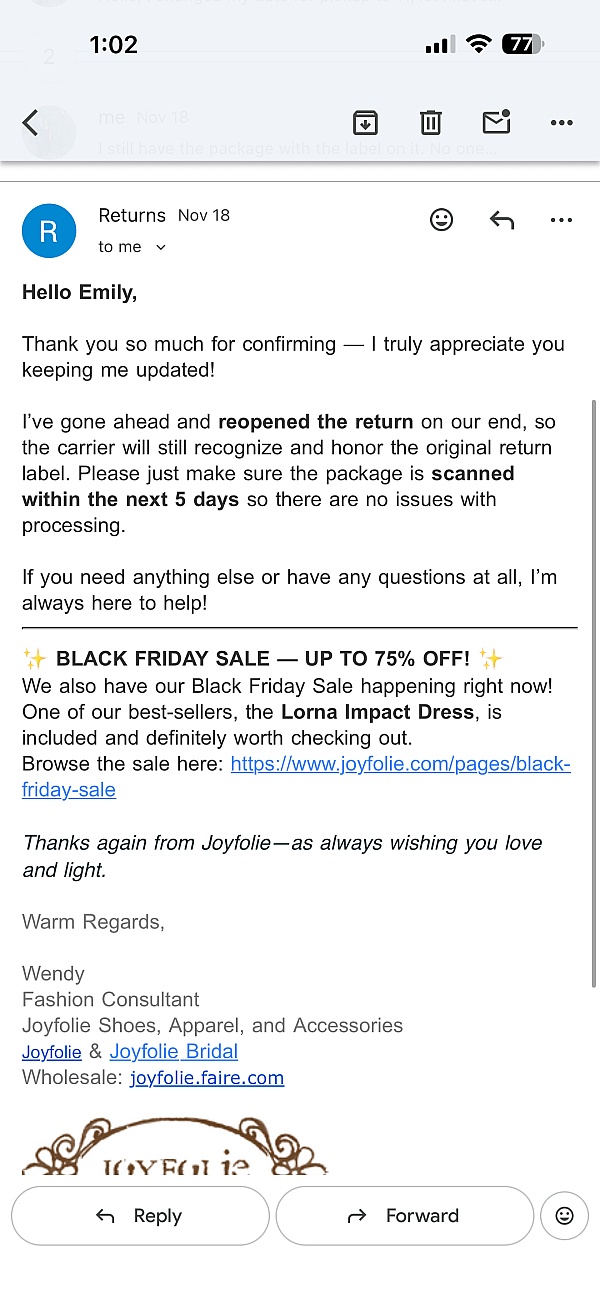Tap the sender name 'Returns'
The image size is (600, 1303).
[x=132, y=216]
